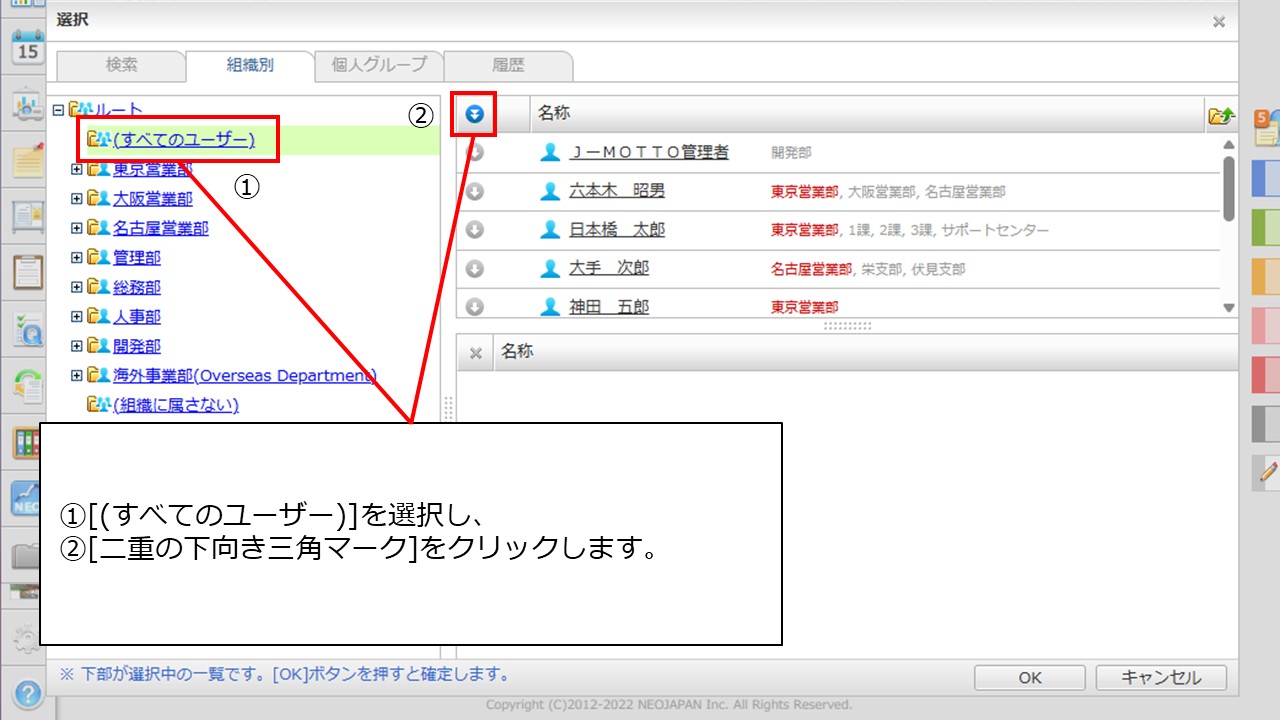
Task: Expand the 大阪営業部 tree node
Action: [x=77, y=199]
